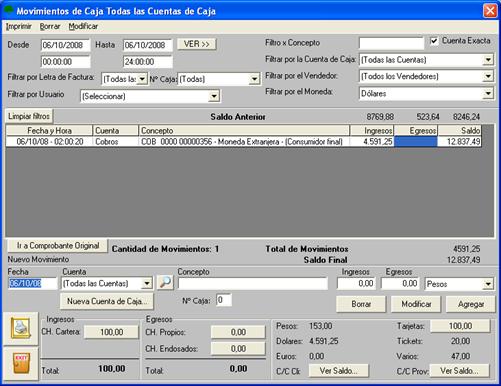Click the Cobros cell in the row
The height and width of the screenshot is (386, 501).
click(115, 142)
